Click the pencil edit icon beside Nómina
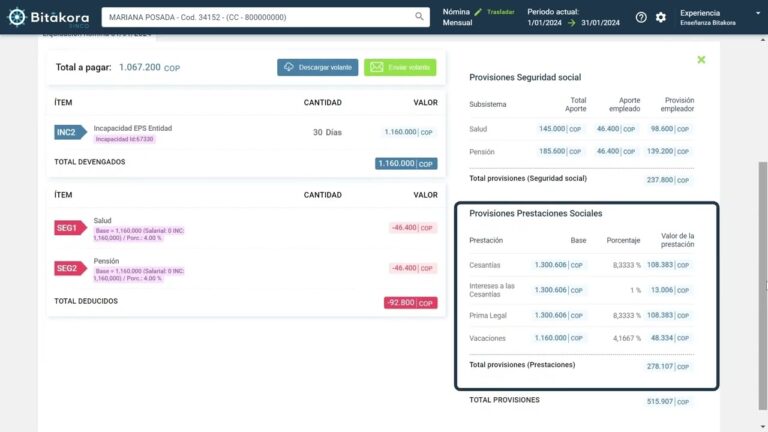This screenshot has height=432, width=768. coord(478,12)
